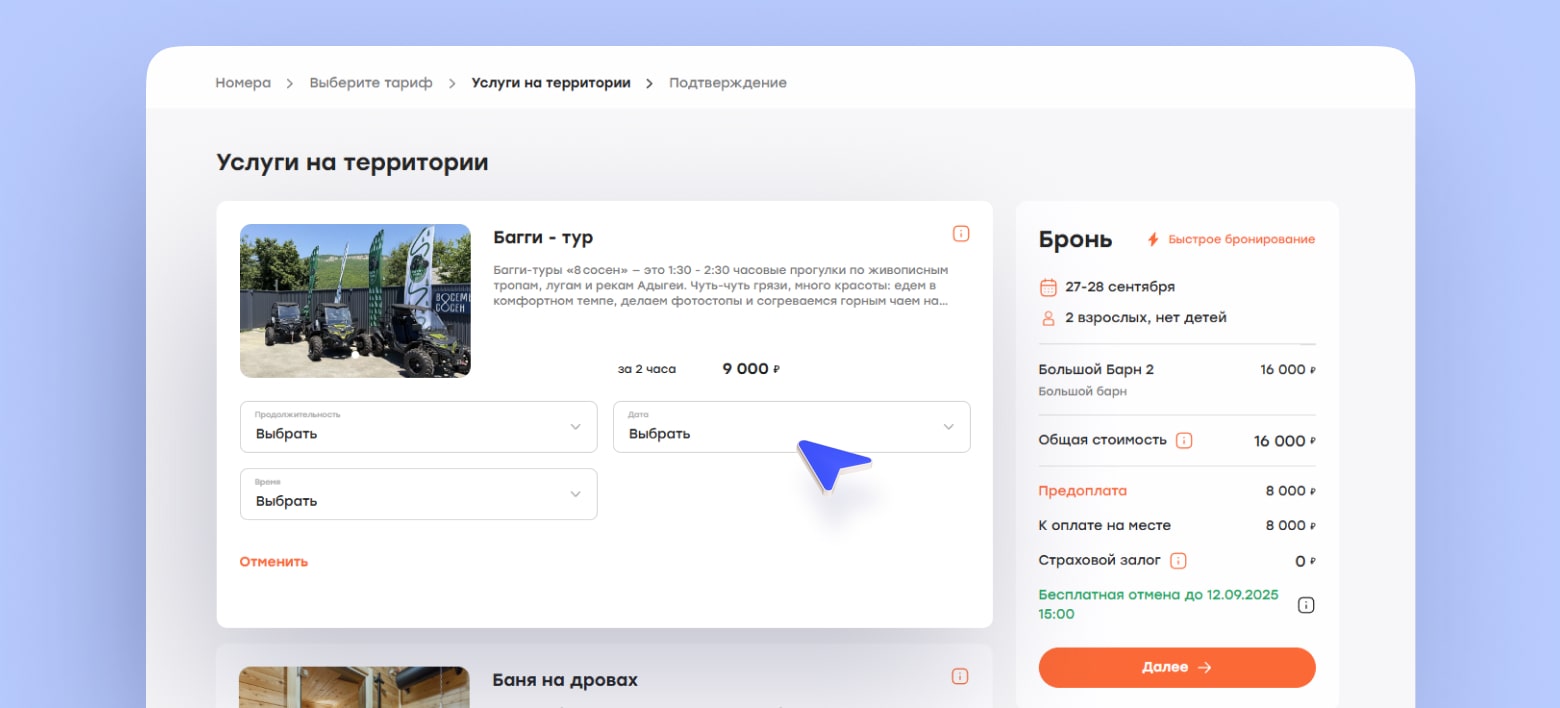Click the guests person icon

(1048, 318)
